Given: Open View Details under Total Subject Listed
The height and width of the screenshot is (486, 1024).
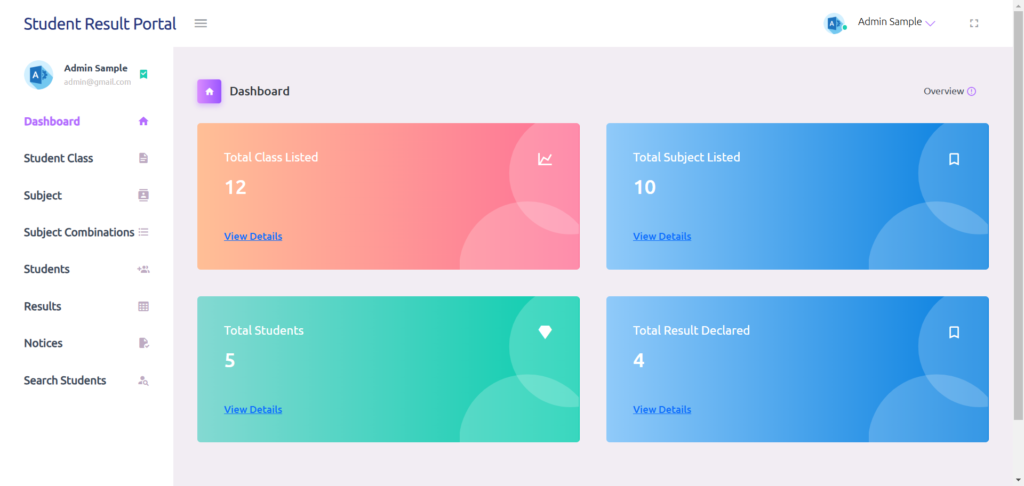Looking at the screenshot, I should pyautogui.click(x=662, y=236).
